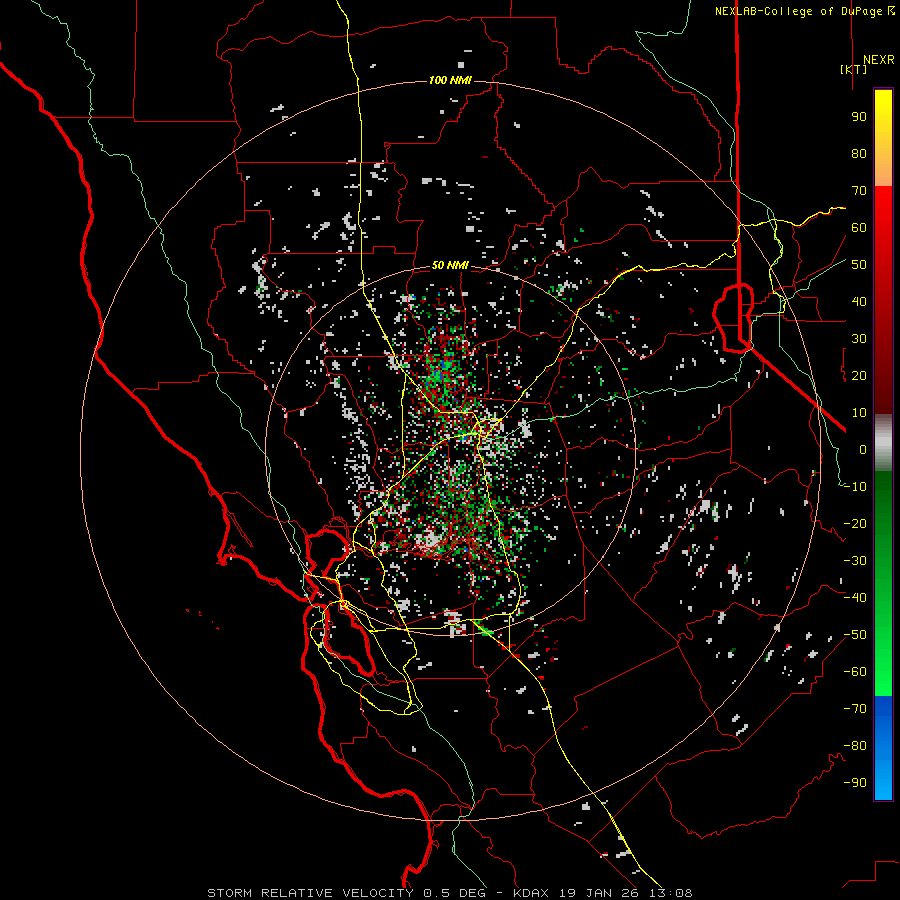Click the 30 value on the velocity scale
The width and height of the screenshot is (900, 900).
pyautogui.click(x=859, y=339)
